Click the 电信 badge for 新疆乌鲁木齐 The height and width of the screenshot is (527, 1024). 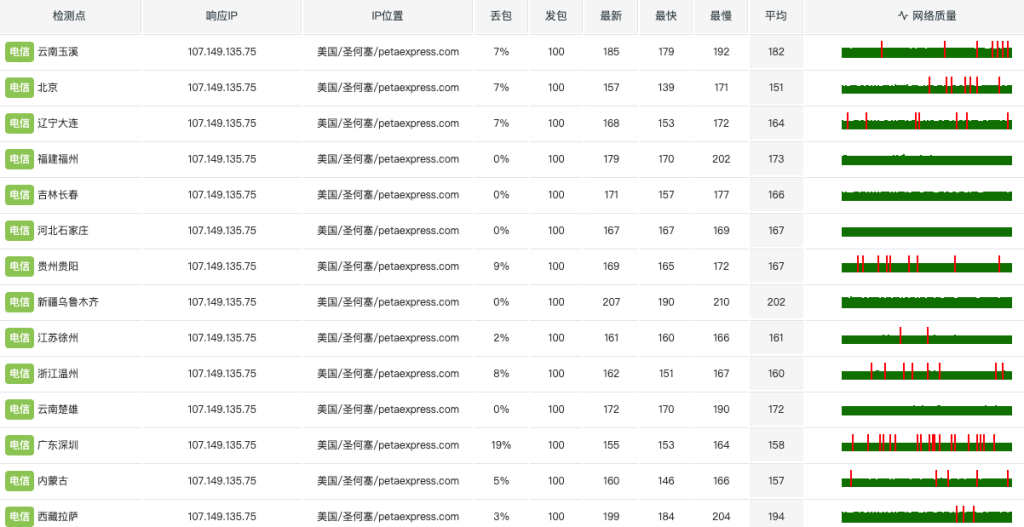click(19, 302)
